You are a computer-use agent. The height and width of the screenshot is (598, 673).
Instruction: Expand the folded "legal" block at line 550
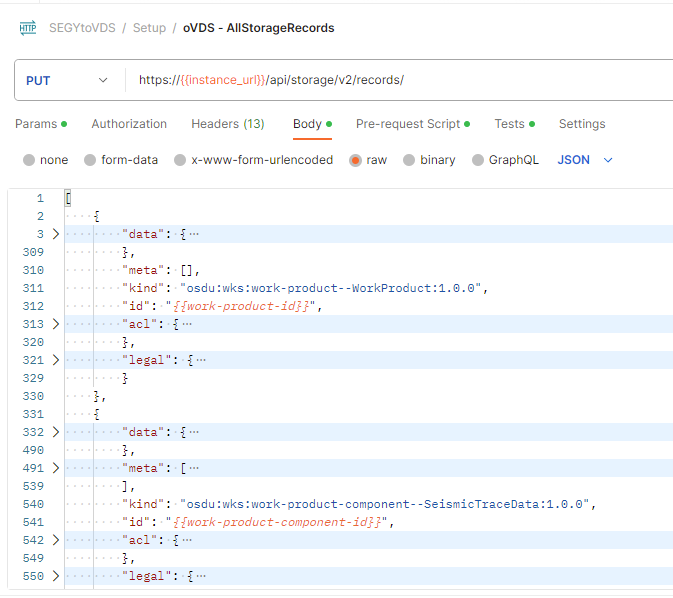(x=56, y=576)
